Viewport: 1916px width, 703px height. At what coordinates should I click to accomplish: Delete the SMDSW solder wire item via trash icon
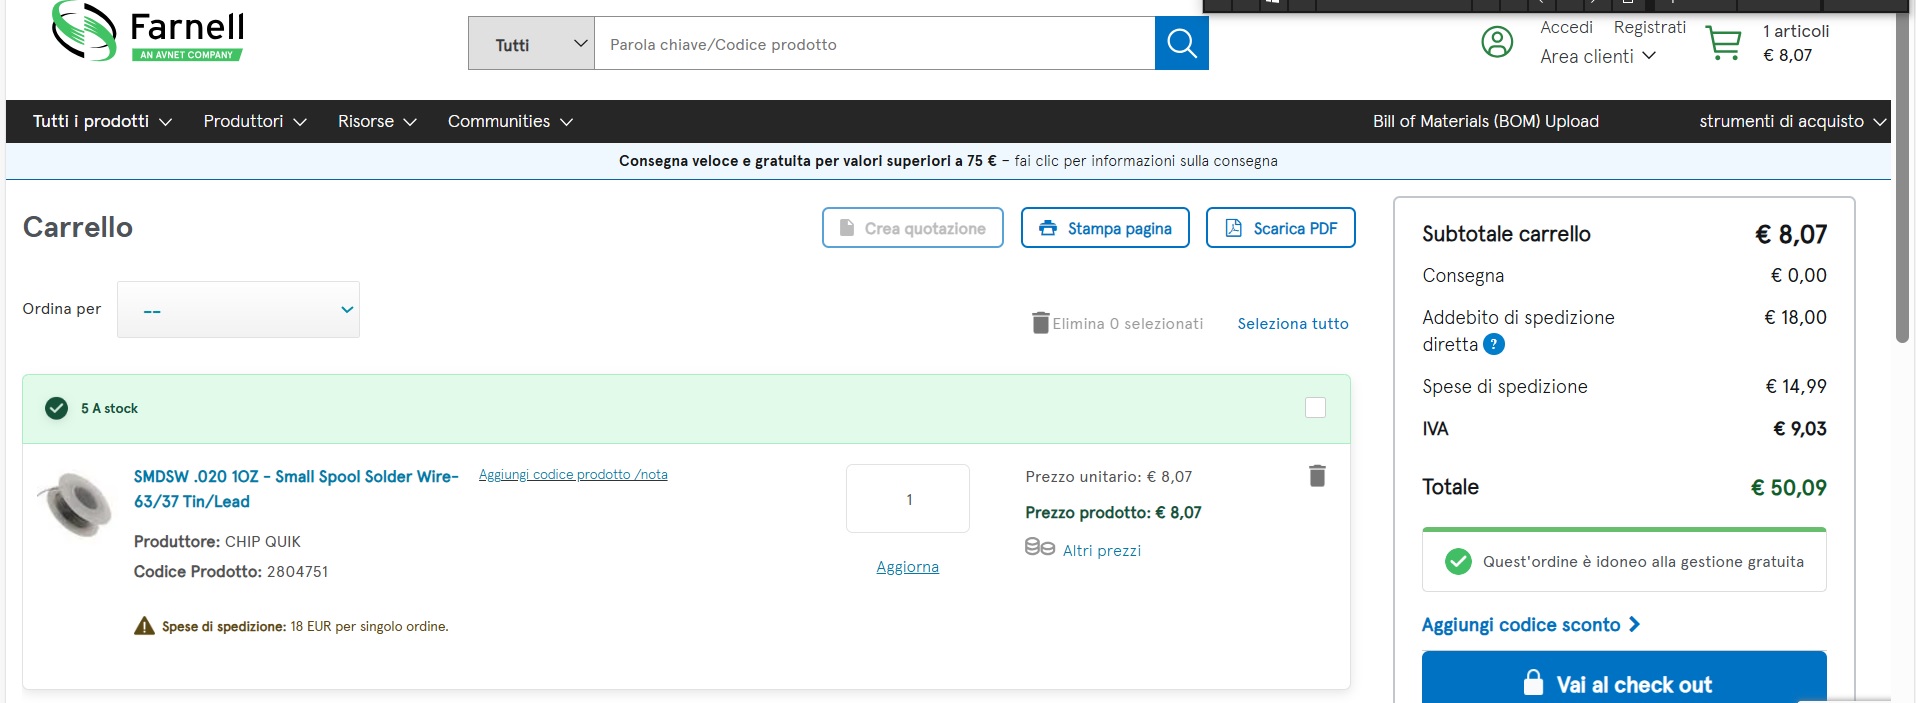[x=1317, y=476]
